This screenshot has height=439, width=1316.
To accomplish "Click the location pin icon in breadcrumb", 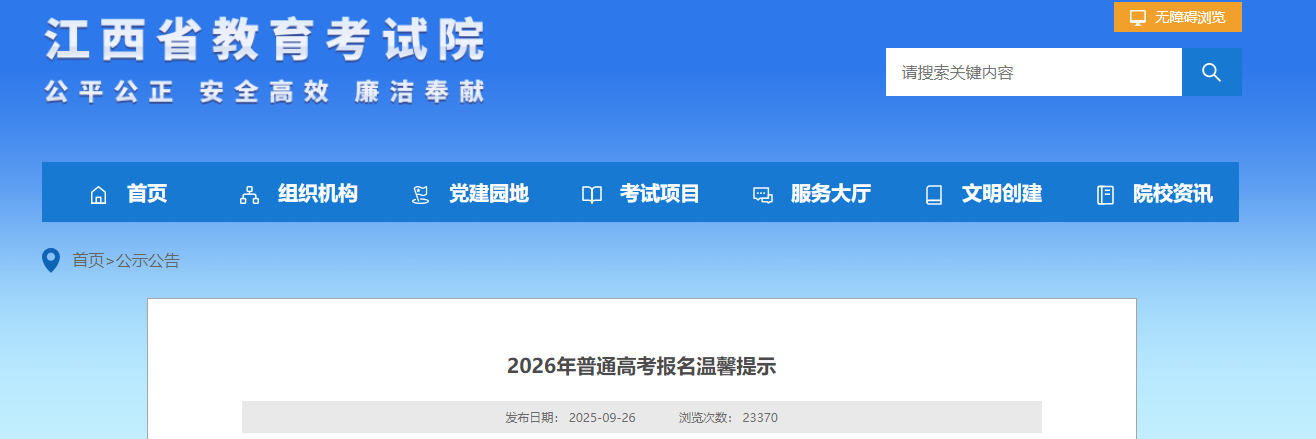I will [51, 261].
